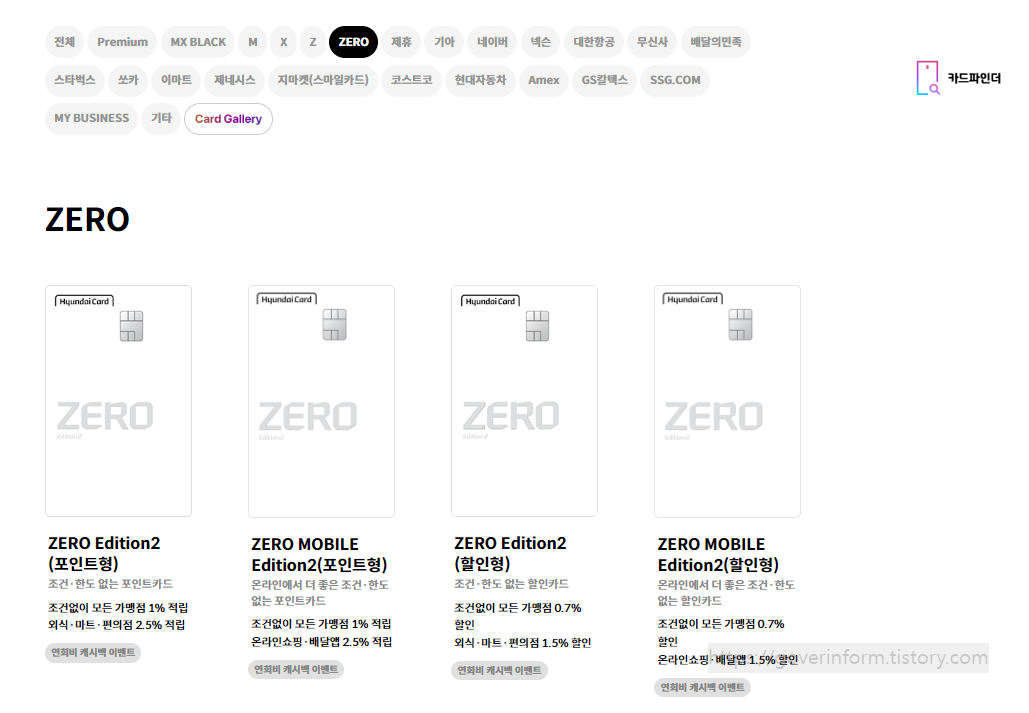Click the text '조건·한도 없는 포인트카드'

[x=110, y=584]
